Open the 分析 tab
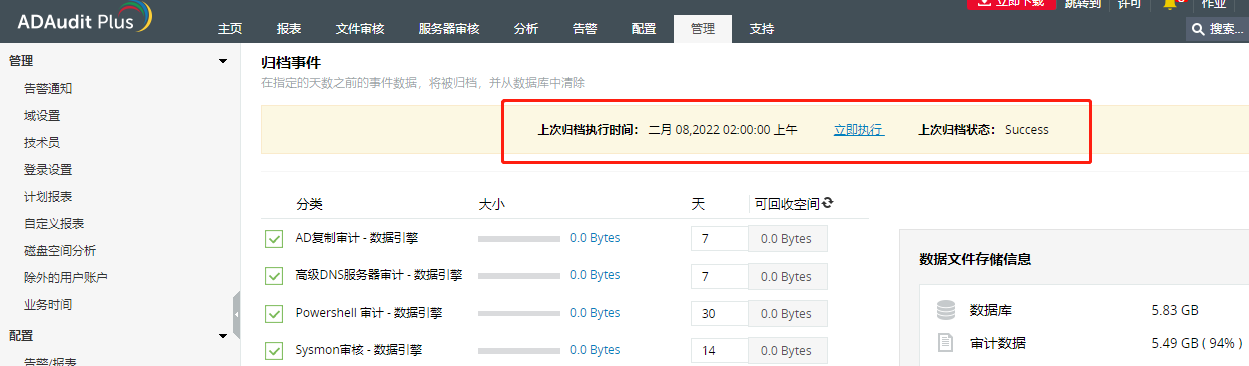Screen dimensions: 1249x366 click(x=525, y=29)
